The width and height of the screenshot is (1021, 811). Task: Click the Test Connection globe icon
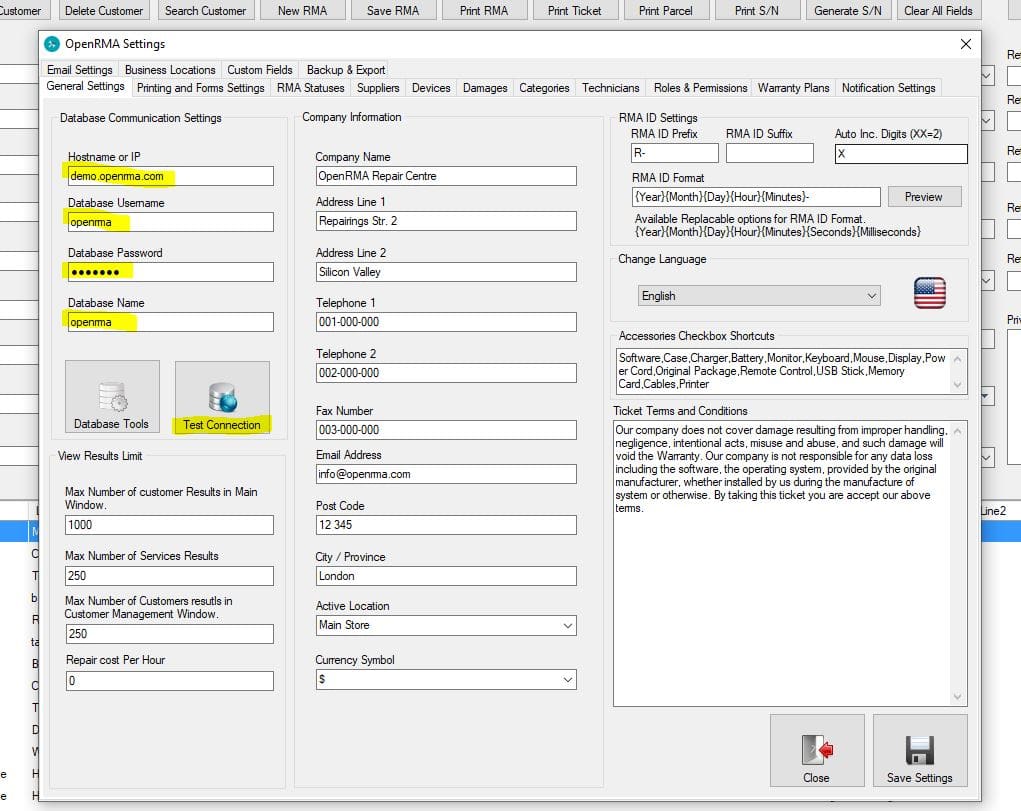pos(222,397)
